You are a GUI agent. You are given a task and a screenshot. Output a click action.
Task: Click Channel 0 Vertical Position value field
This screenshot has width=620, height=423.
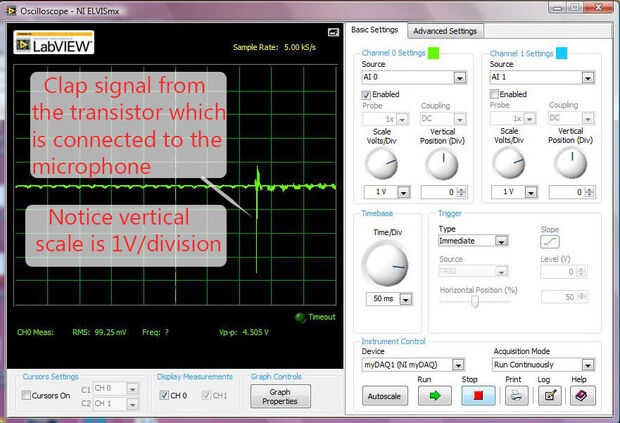tap(439, 192)
